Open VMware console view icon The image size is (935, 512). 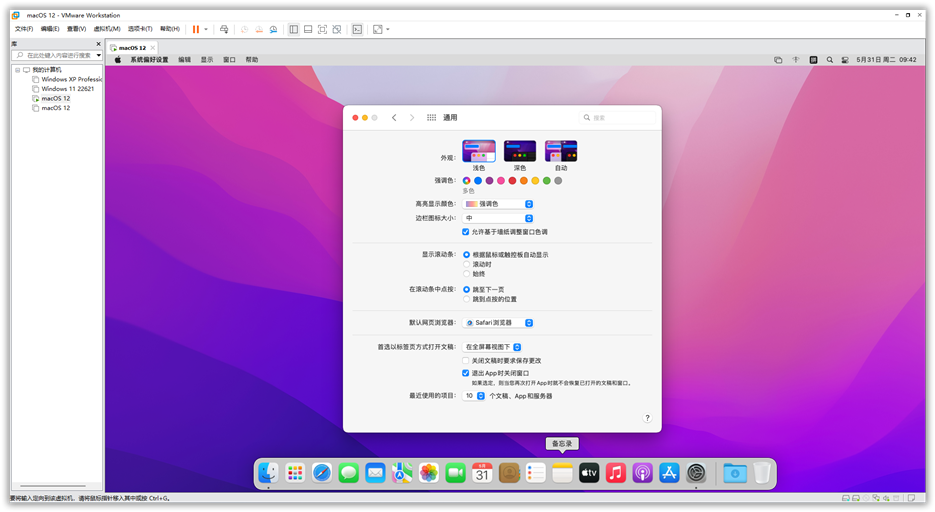[357, 29]
